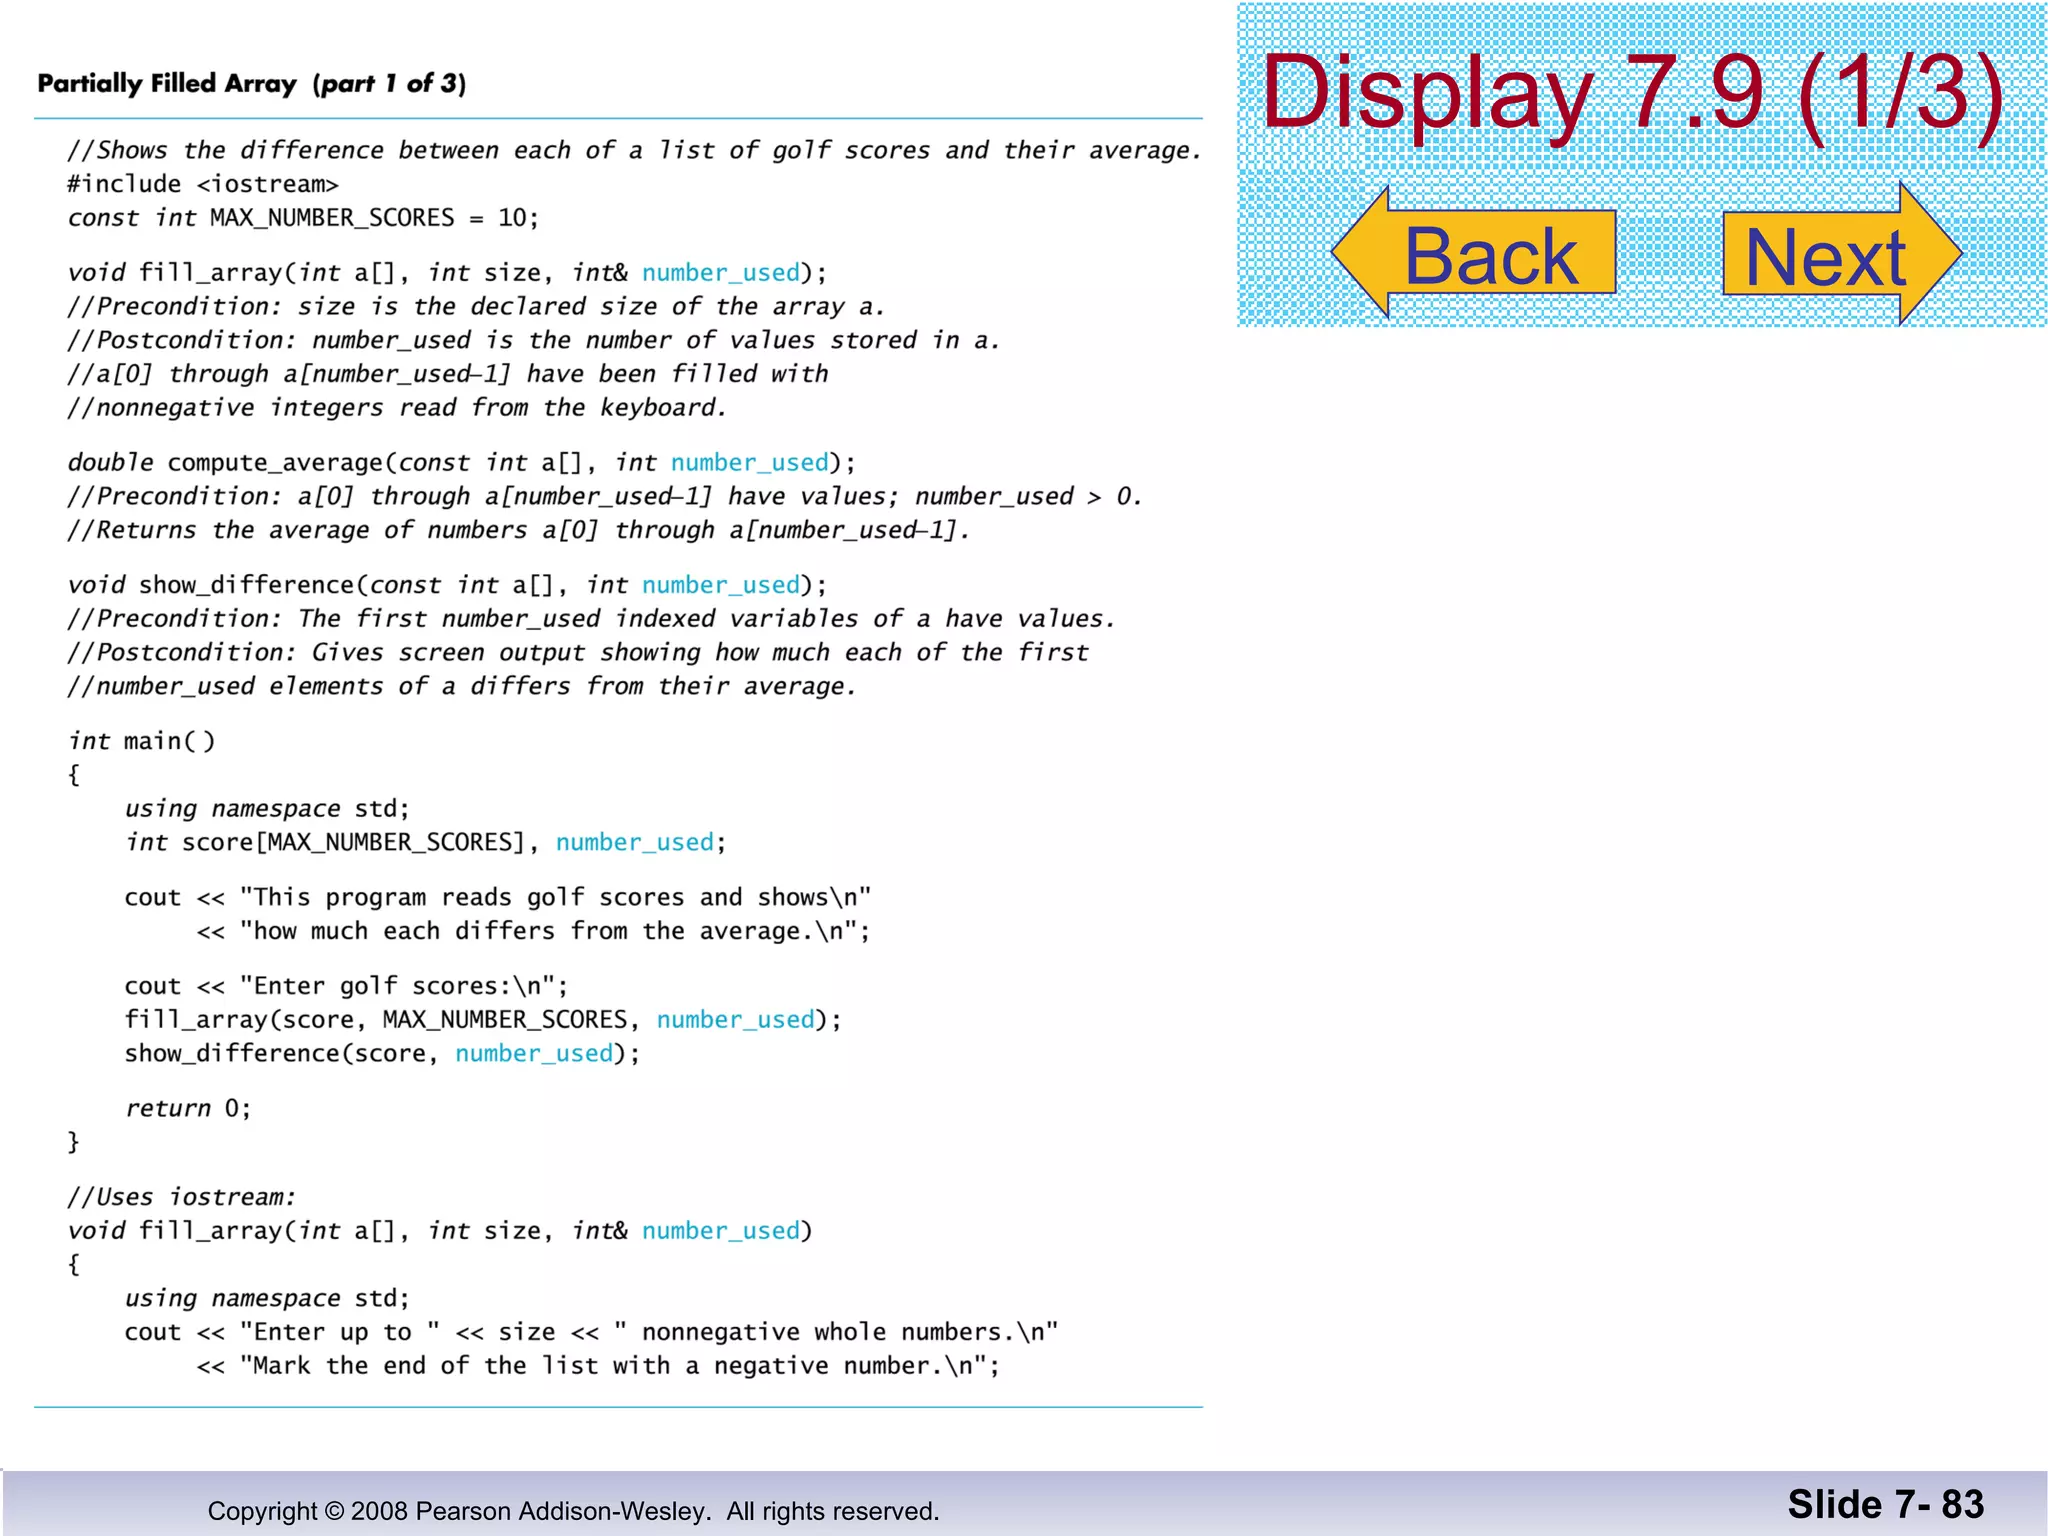Click the "Mark the end of the list" line
The image size is (2048, 1536).
[x=598, y=1366]
